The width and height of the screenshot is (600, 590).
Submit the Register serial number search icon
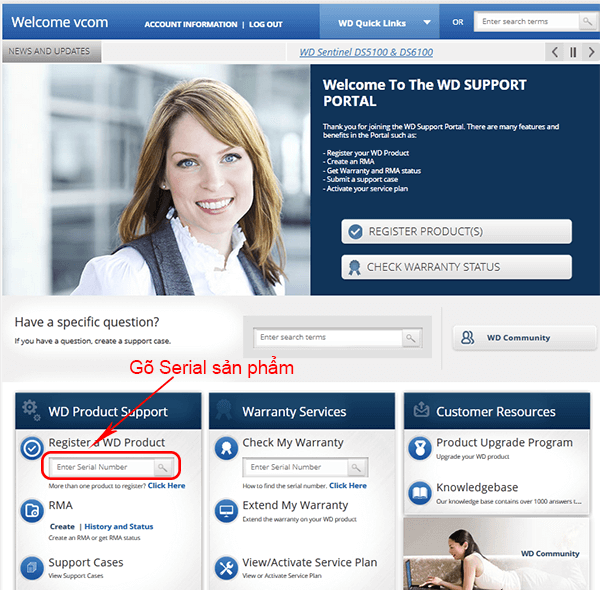coord(163,468)
